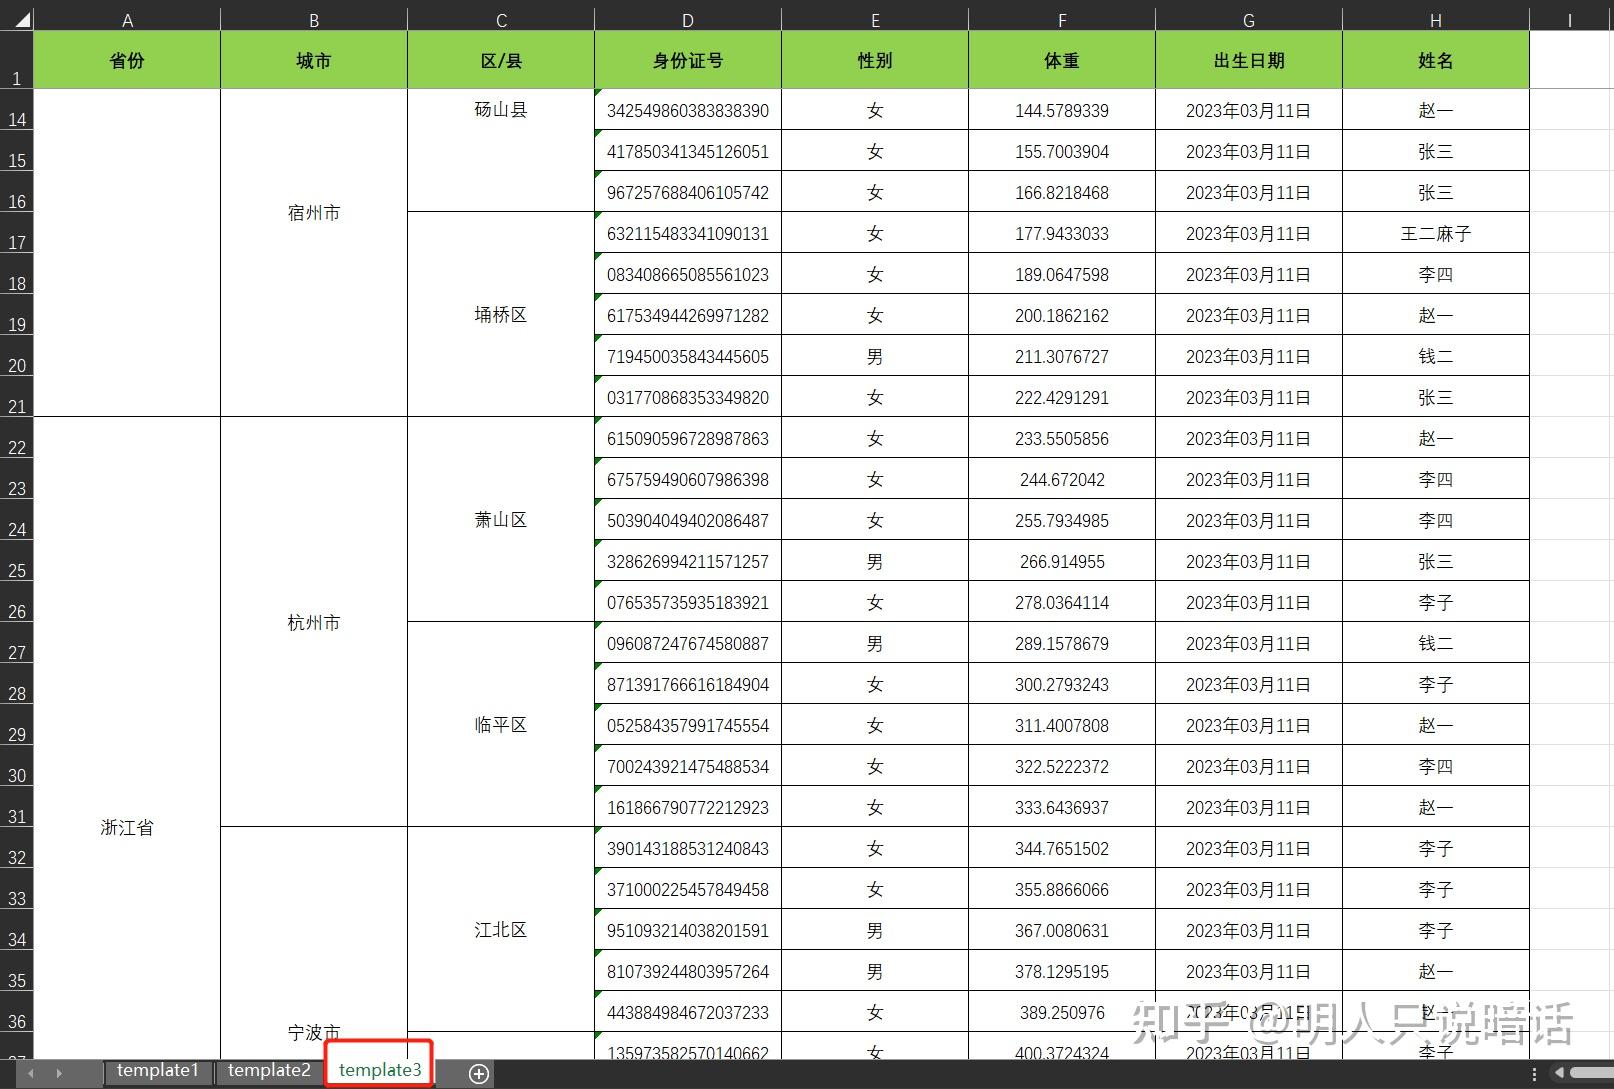Select column header H 姓名
The image size is (1614, 1089).
[1435, 17]
